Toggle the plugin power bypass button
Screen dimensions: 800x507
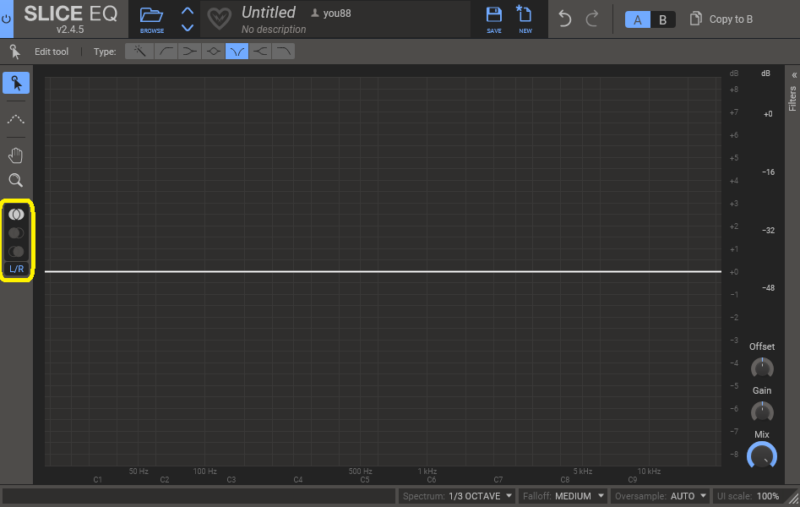8,19
